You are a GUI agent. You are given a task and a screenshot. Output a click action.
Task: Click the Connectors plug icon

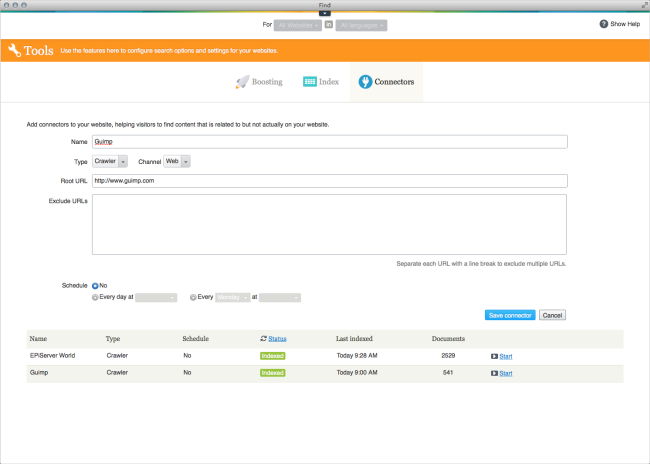pyautogui.click(x=366, y=81)
